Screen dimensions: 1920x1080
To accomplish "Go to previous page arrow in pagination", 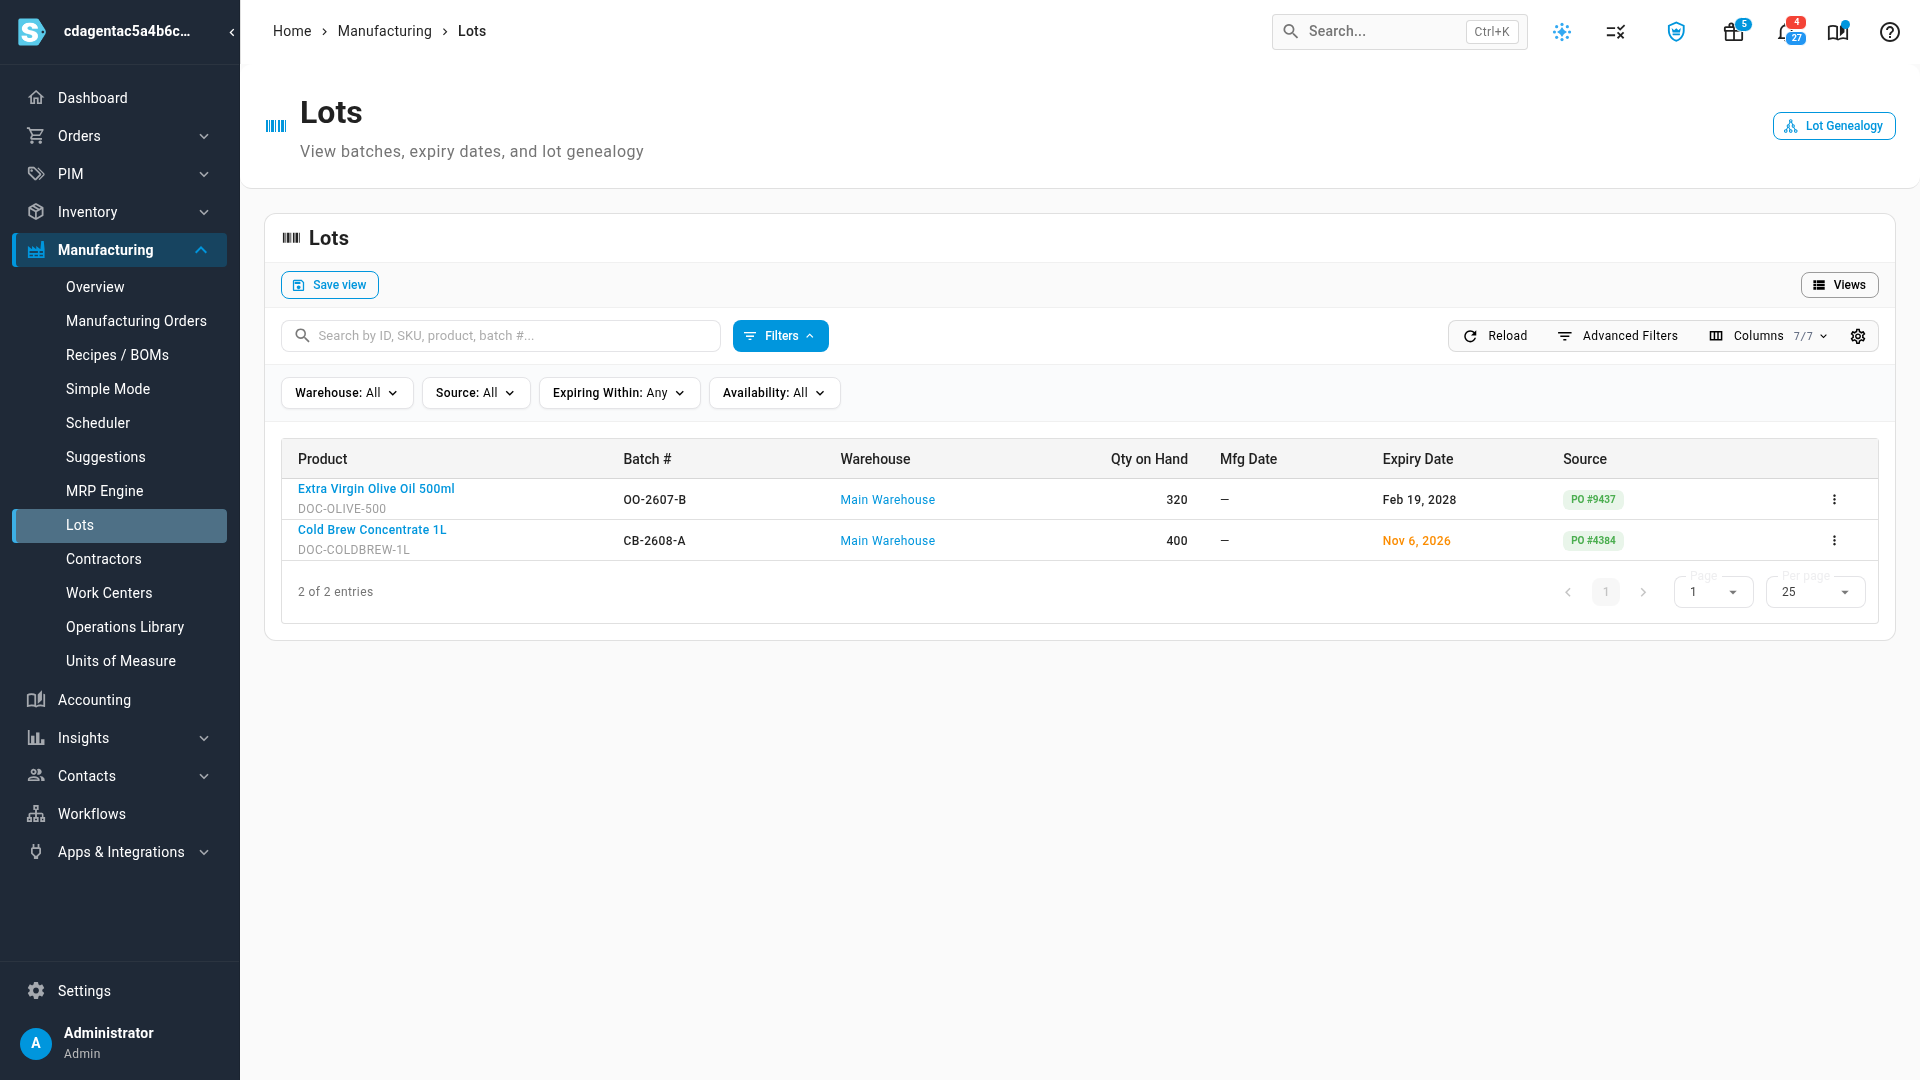I will tap(1568, 592).
